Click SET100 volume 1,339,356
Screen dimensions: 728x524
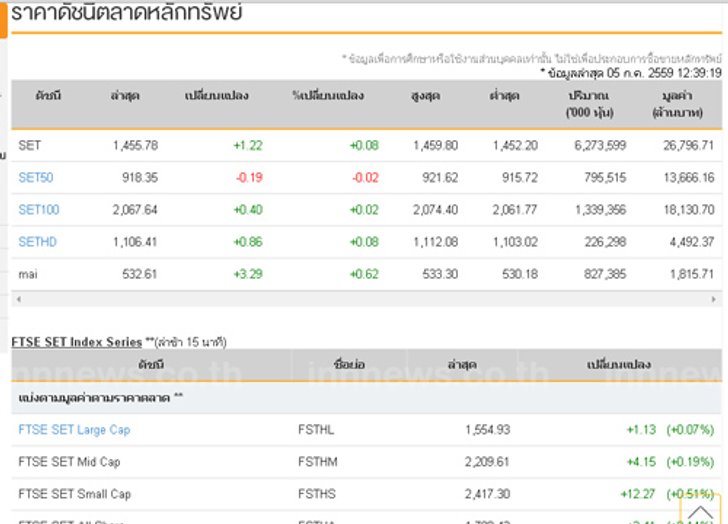click(x=601, y=210)
